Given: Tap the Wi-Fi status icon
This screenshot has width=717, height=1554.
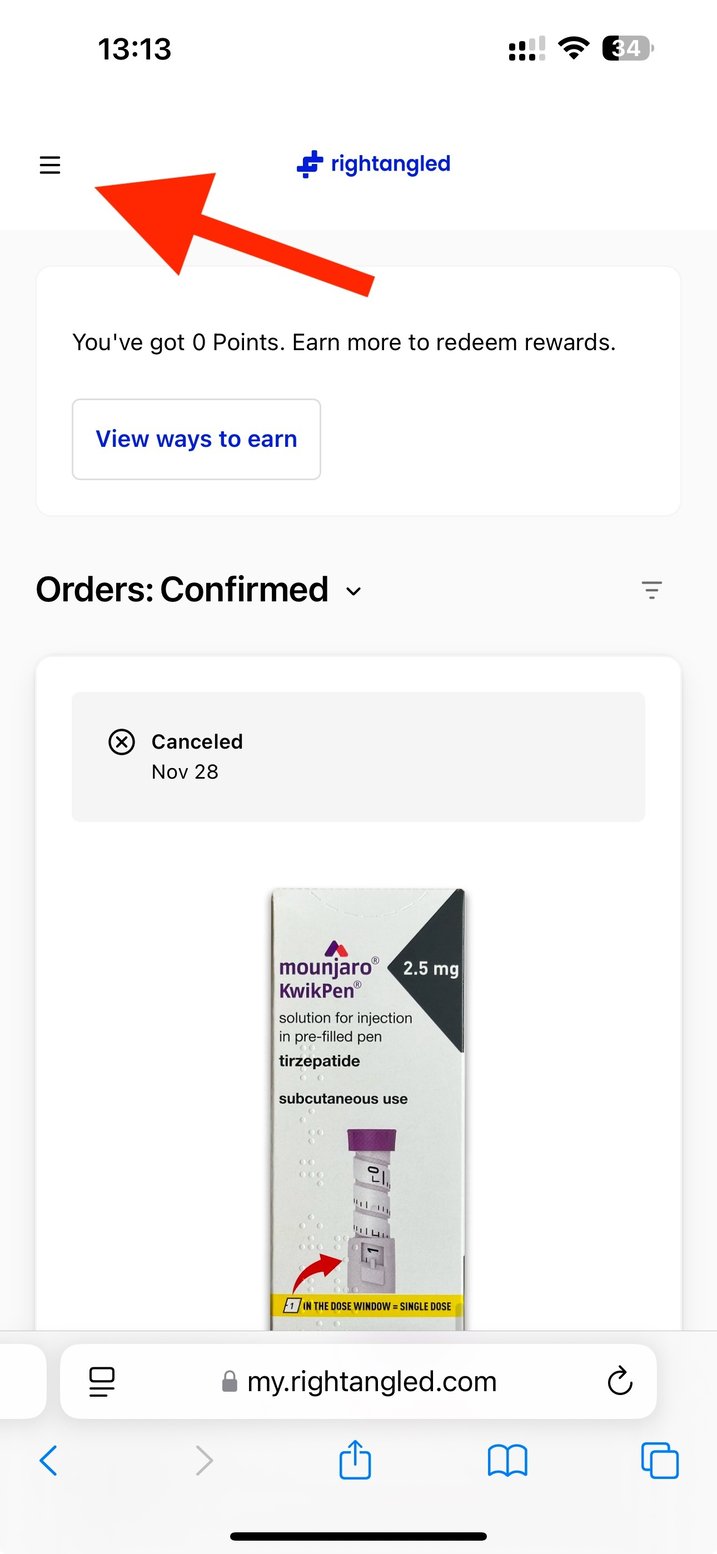Looking at the screenshot, I should 574,48.
